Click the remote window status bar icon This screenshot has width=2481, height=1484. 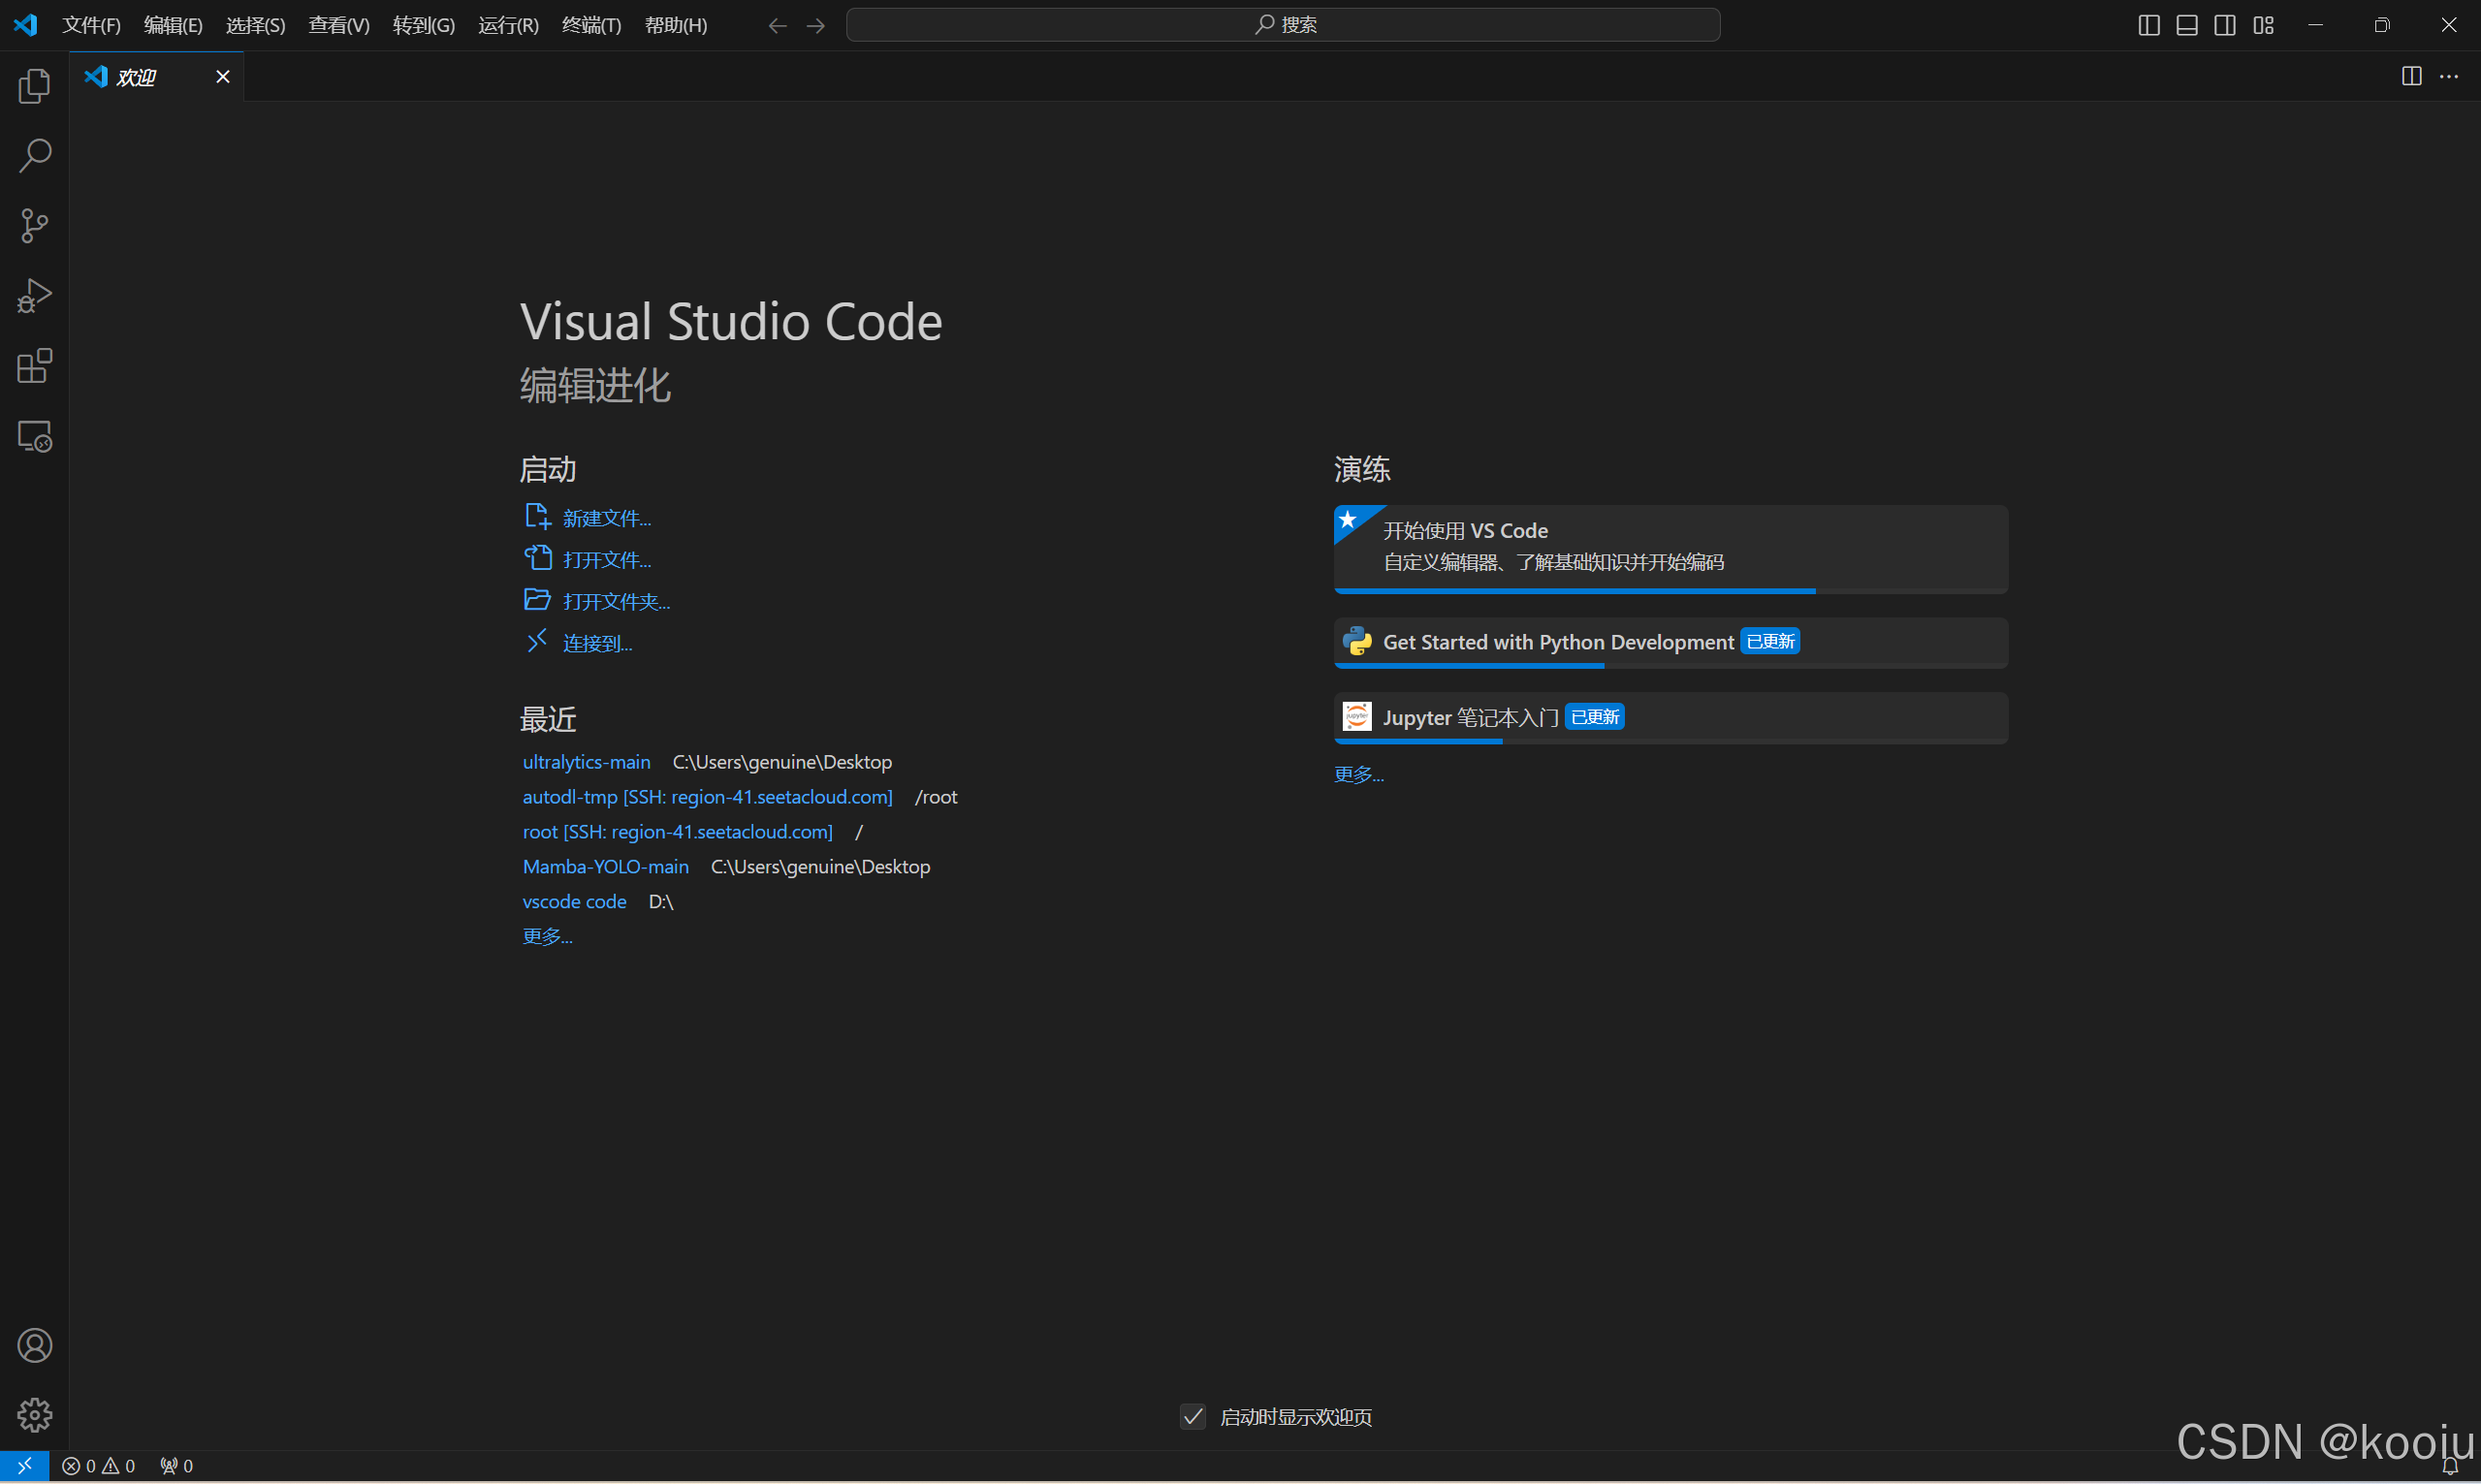coord(24,1466)
